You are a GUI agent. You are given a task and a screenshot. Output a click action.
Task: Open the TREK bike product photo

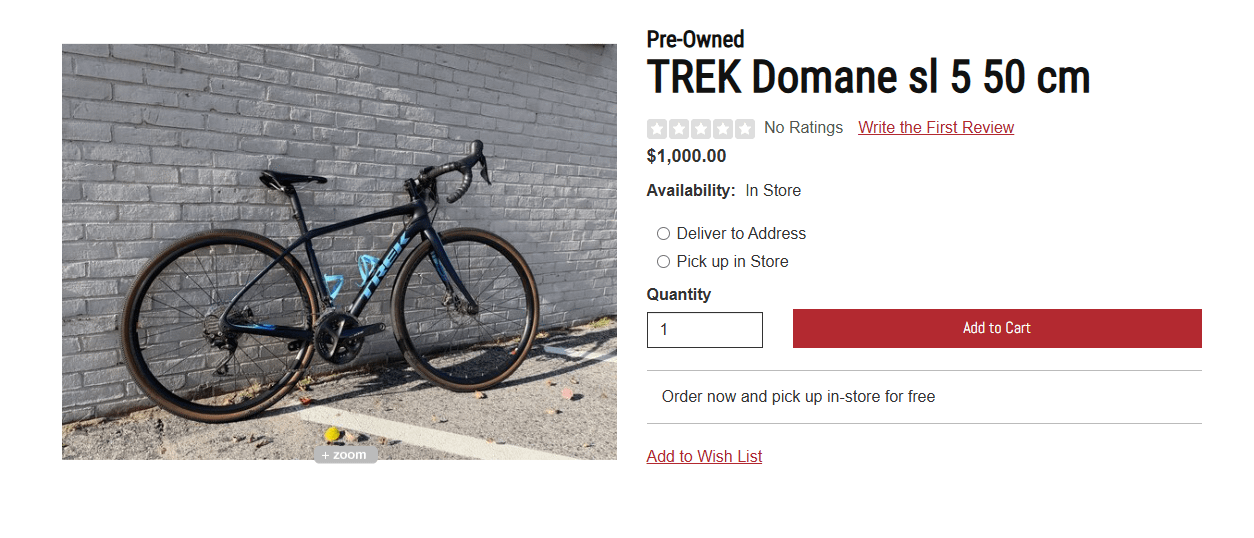[x=339, y=251]
